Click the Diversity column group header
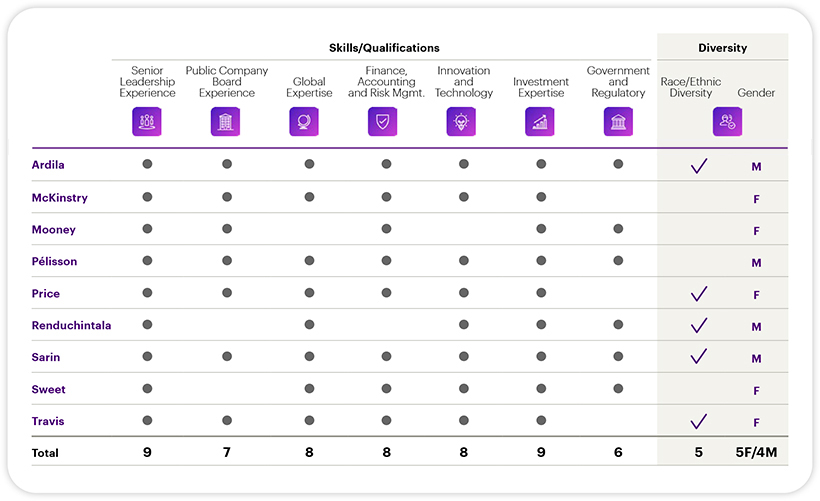This screenshot has height=501, width=820. tap(722, 48)
